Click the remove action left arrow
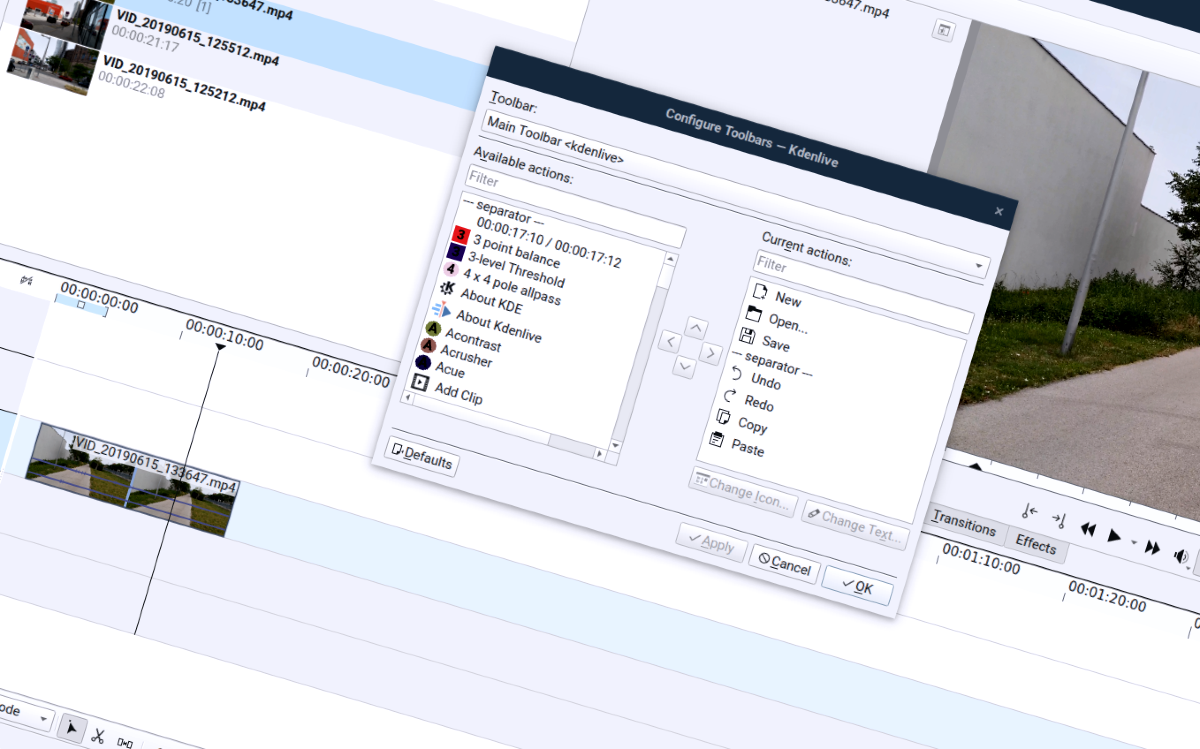1200x749 pixels. click(x=670, y=342)
